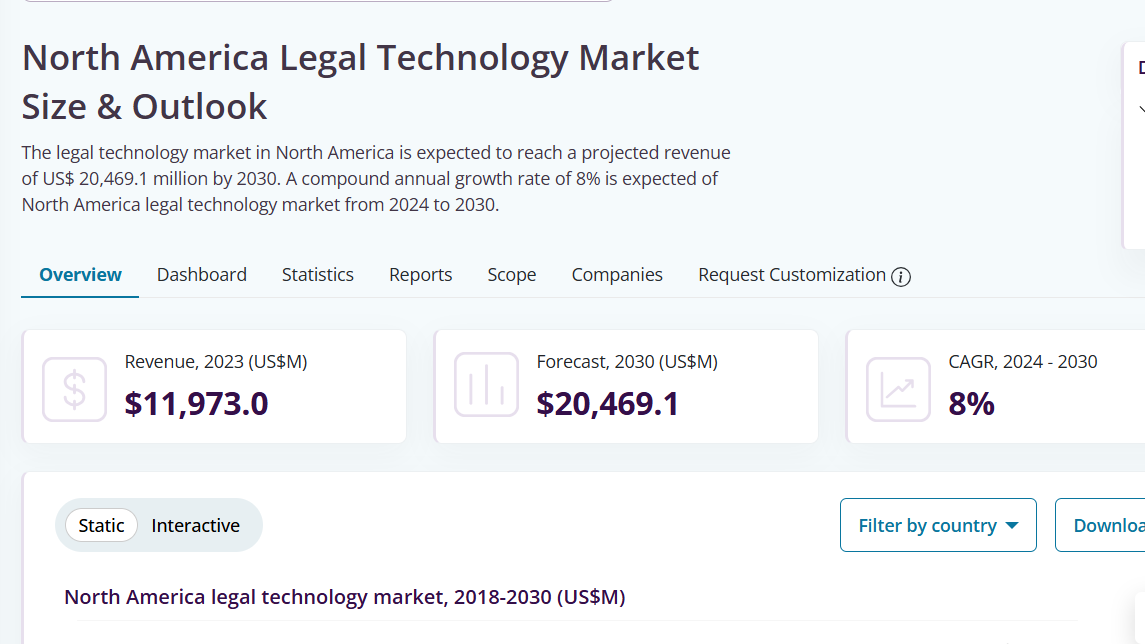Select the Static chart view option
Screen dimensions: 1145x644
coord(101,525)
